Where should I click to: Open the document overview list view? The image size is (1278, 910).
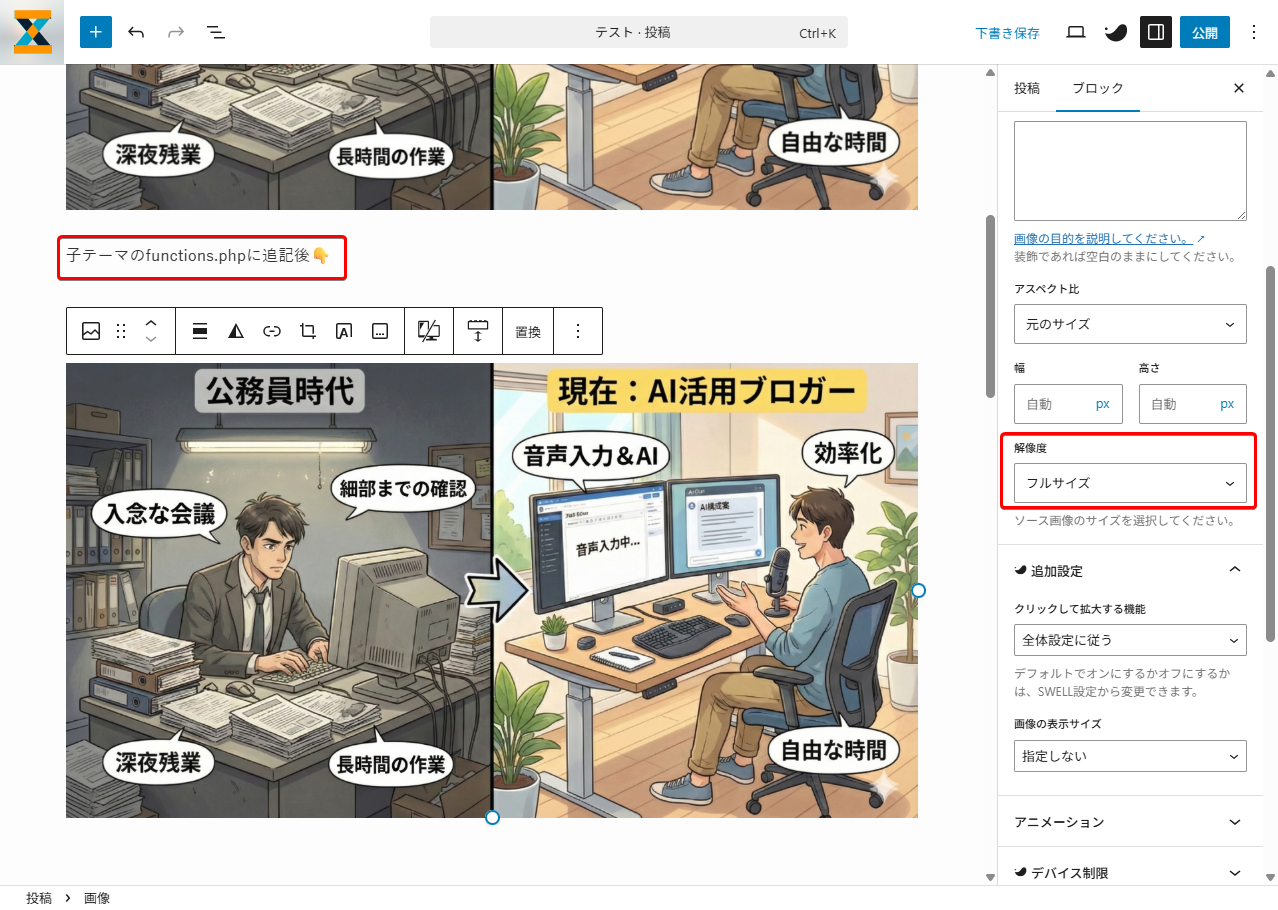click(x=216, y=32)
